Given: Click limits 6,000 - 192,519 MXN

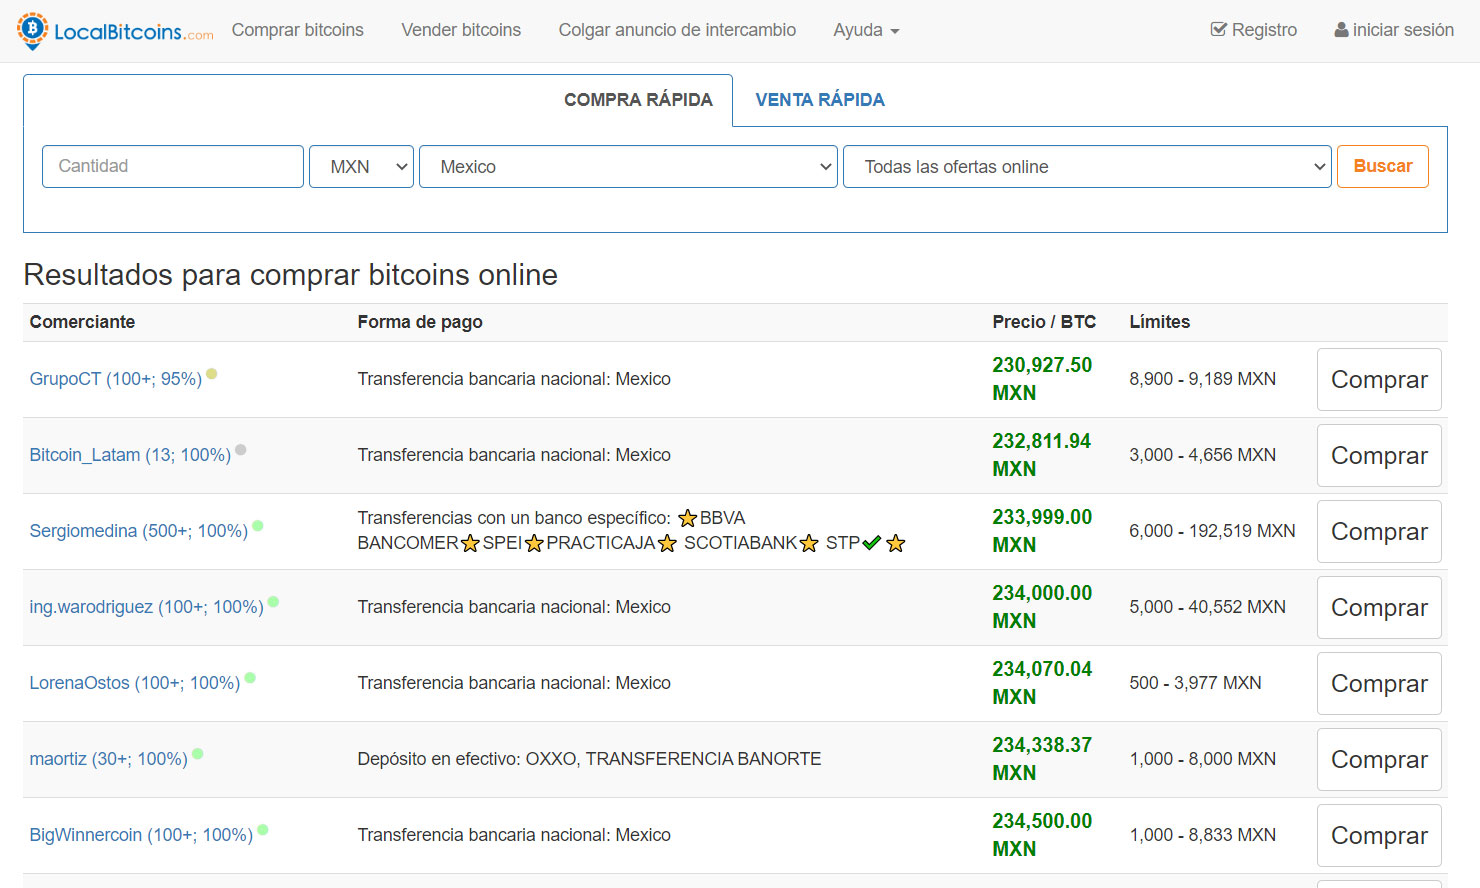Looking at the screenshot, I should 1212,531.
